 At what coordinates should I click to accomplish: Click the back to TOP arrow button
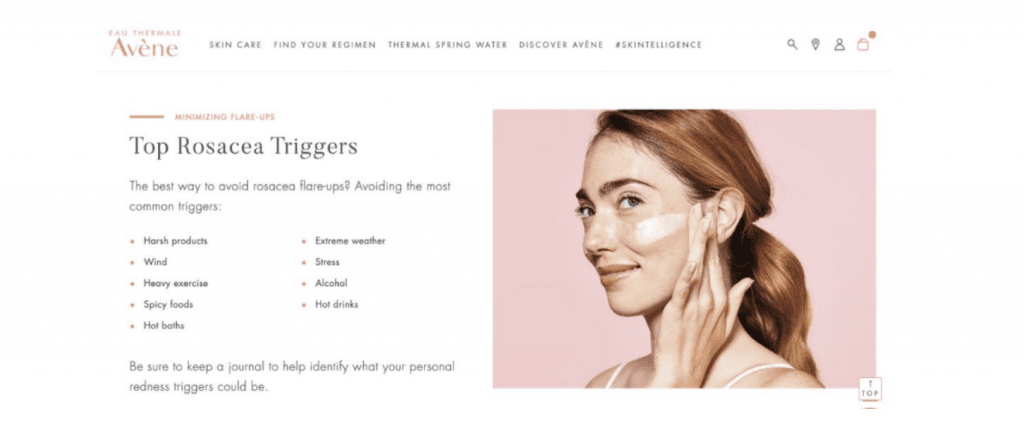870,389
